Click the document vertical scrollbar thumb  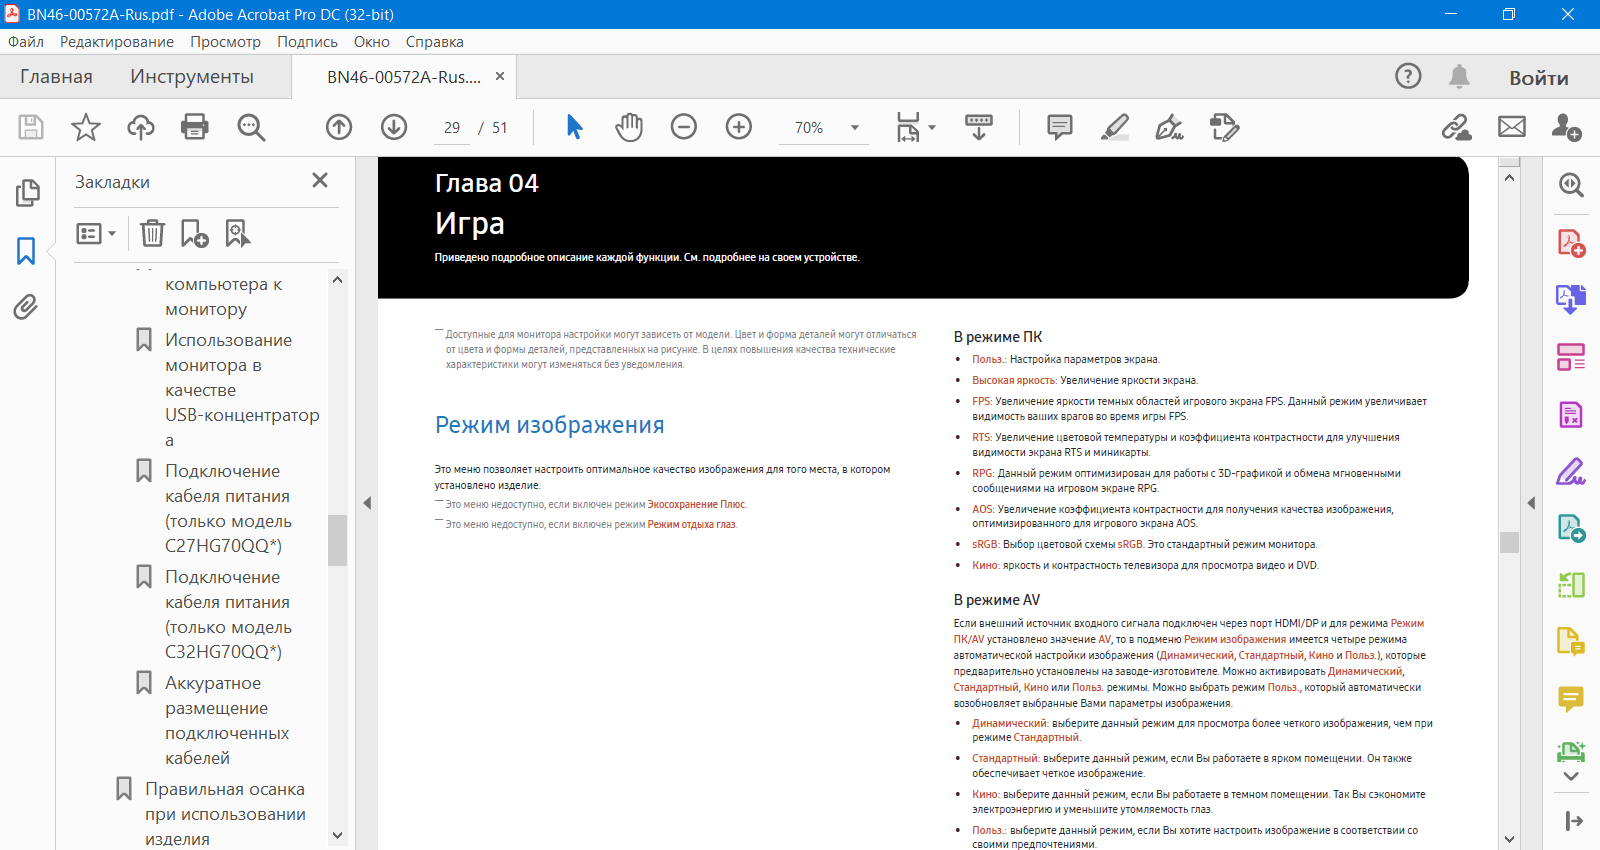pyautogui.click(x=1509, y=542)
